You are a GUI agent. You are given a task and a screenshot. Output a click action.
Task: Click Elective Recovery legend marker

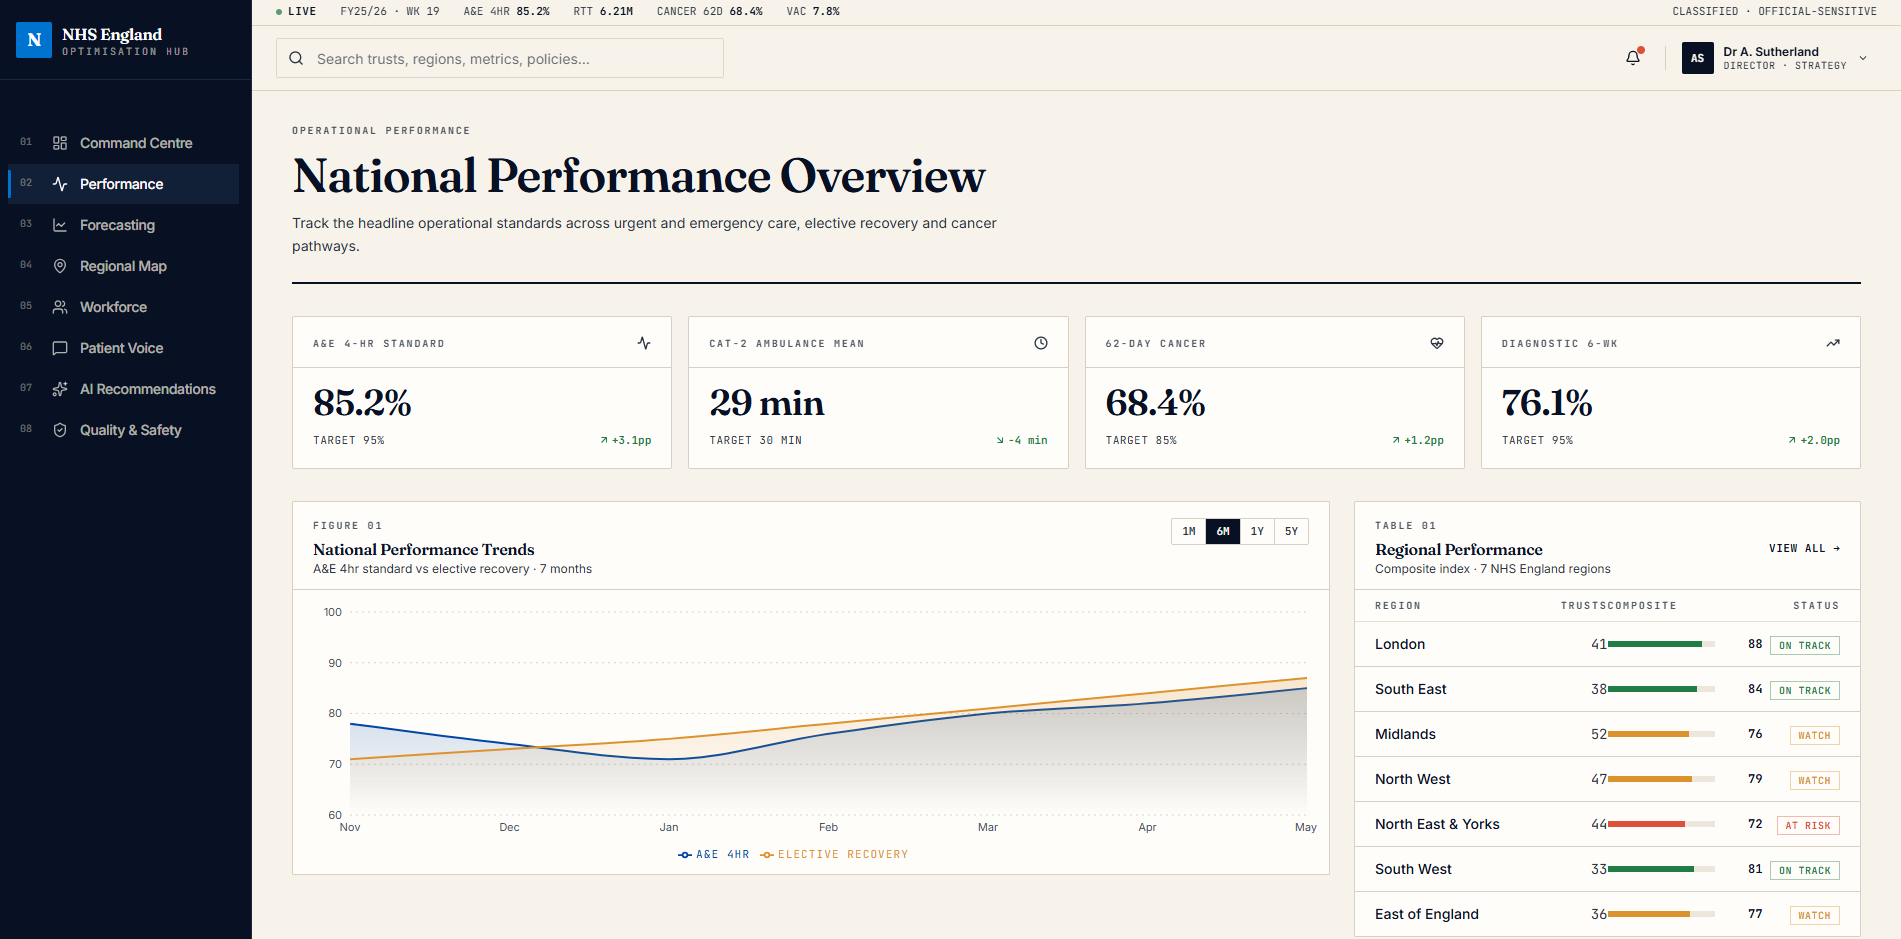click(767, 855)
